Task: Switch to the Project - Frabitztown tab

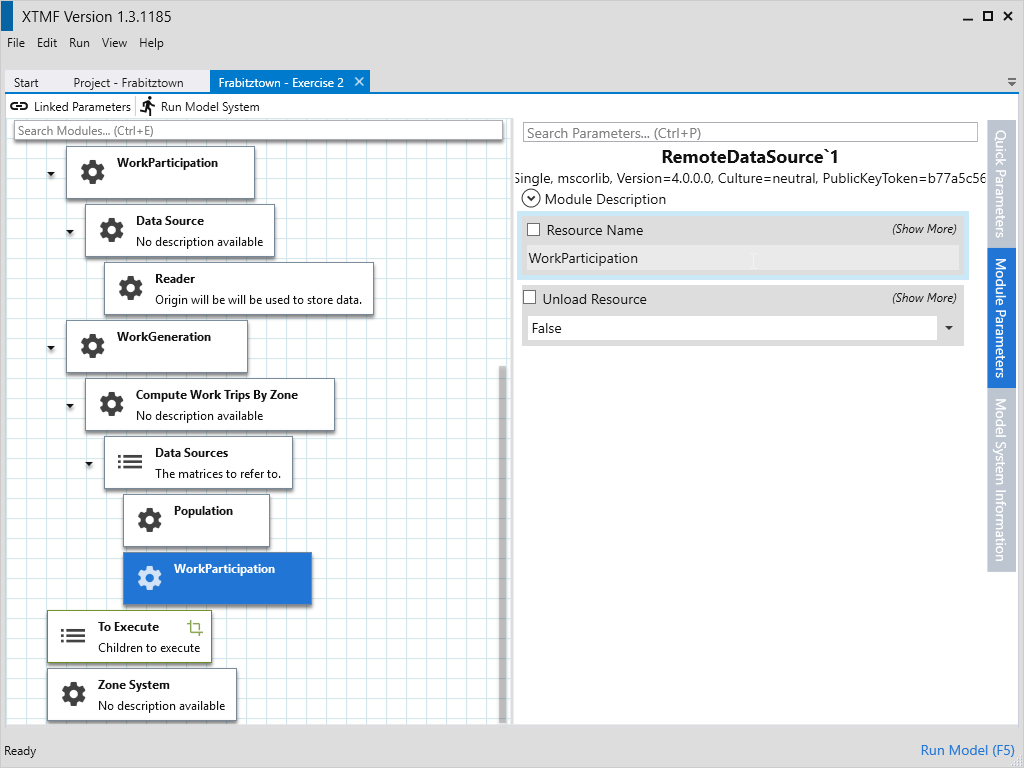Action: click(x=128, y=83)
